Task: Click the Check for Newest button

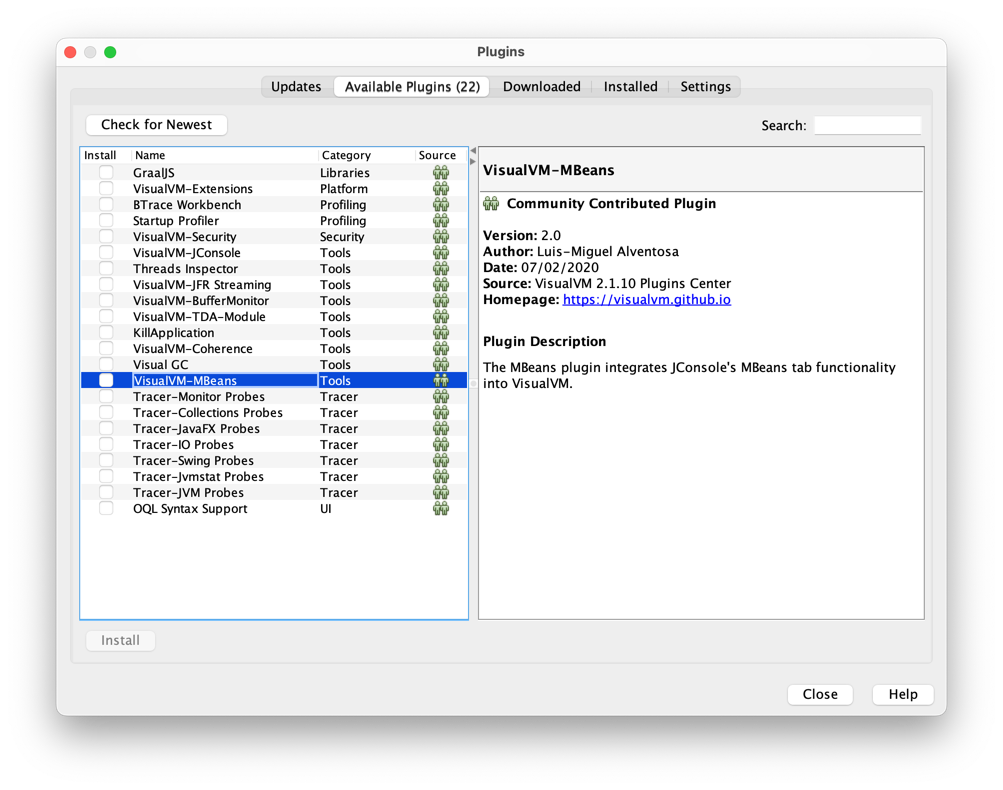Action: point(156,124)
